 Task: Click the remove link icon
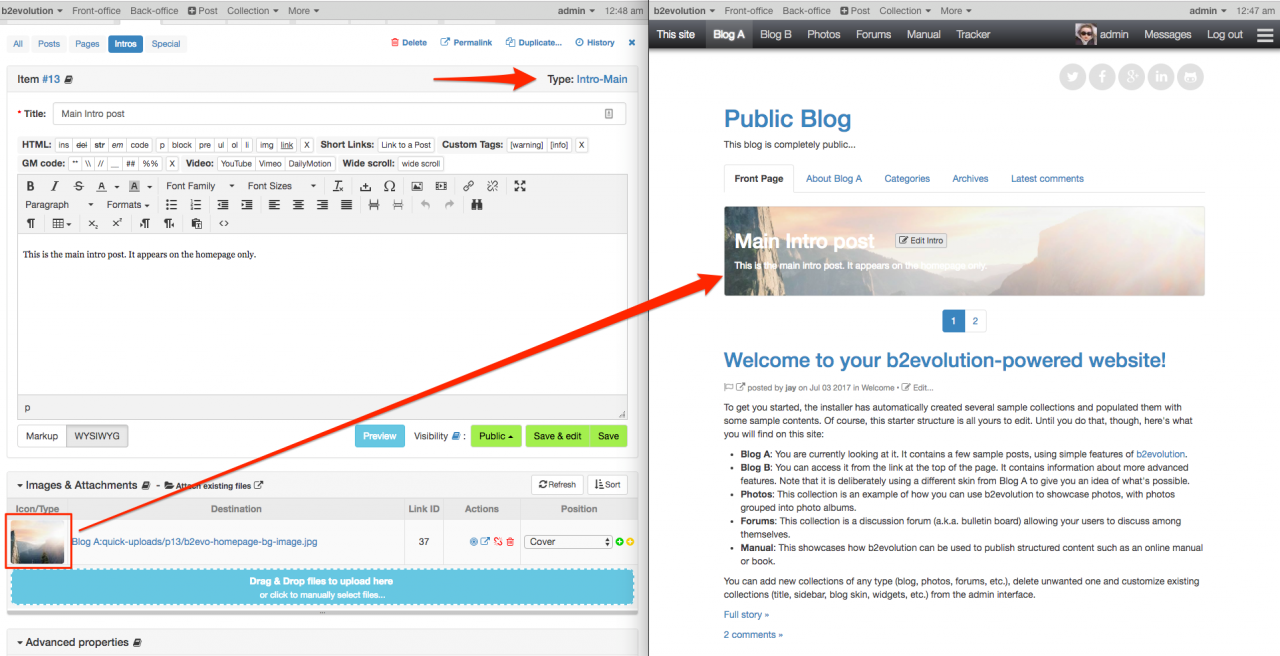coord(492,186)
